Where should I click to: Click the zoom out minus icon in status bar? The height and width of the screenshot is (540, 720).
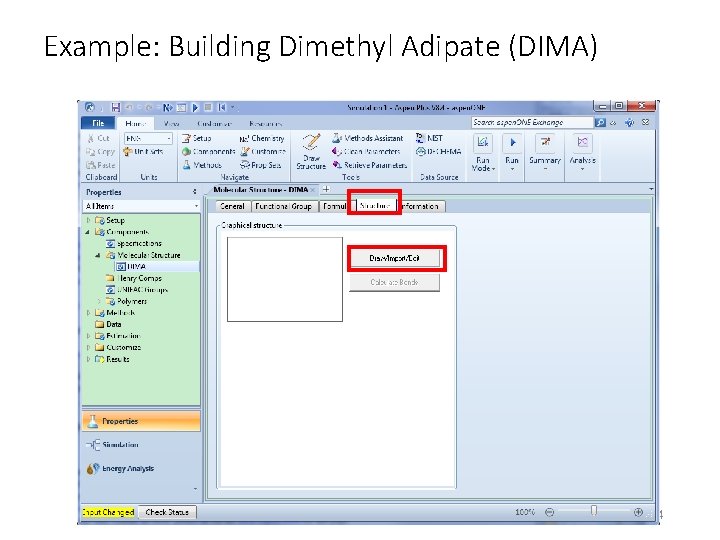pos(549,512)
